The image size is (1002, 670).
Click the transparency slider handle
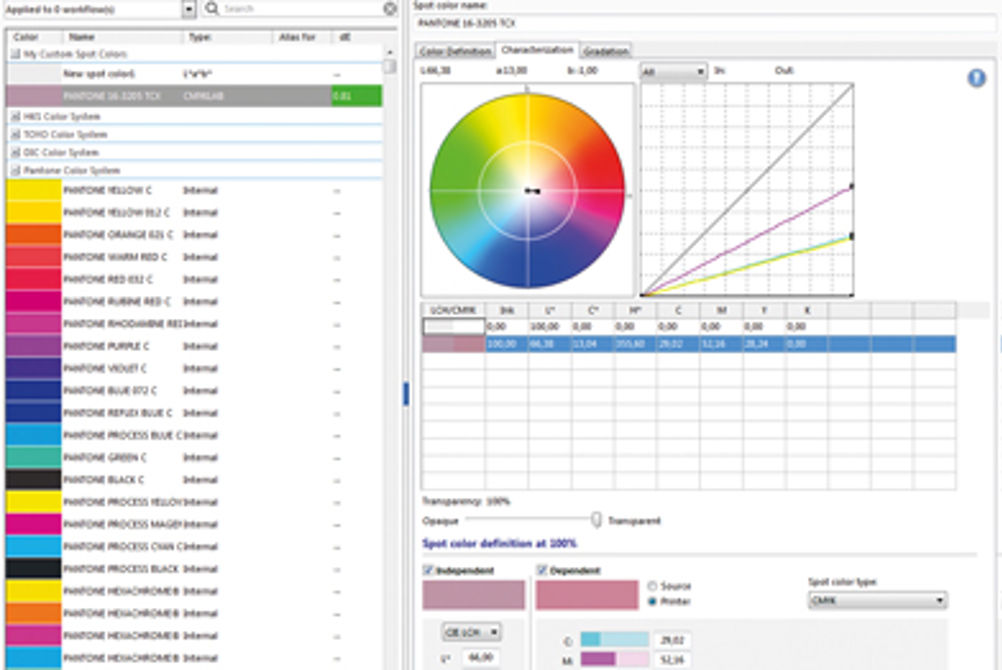596,520
